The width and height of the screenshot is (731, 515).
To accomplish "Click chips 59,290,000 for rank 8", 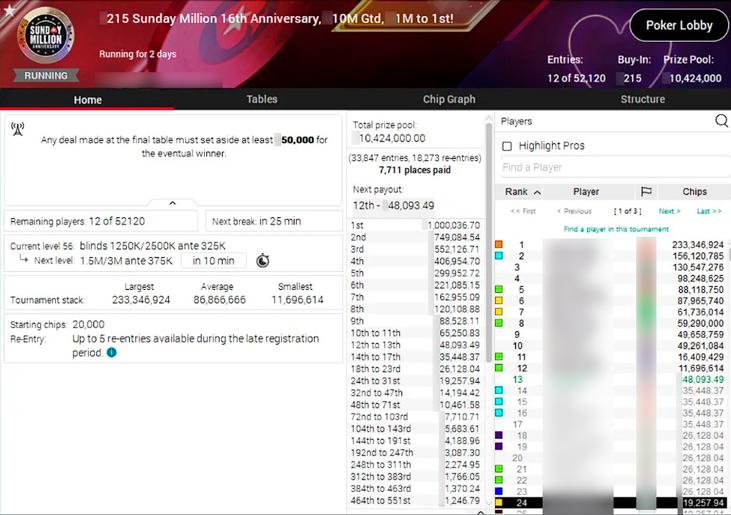I will click(x=700, y=323).
